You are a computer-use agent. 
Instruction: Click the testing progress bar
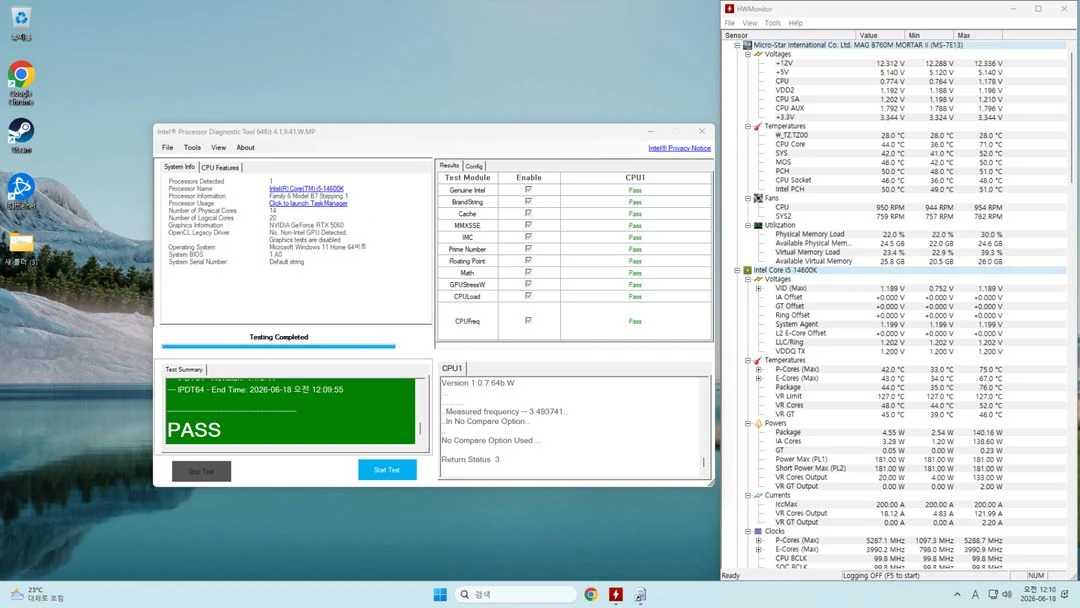278,346
